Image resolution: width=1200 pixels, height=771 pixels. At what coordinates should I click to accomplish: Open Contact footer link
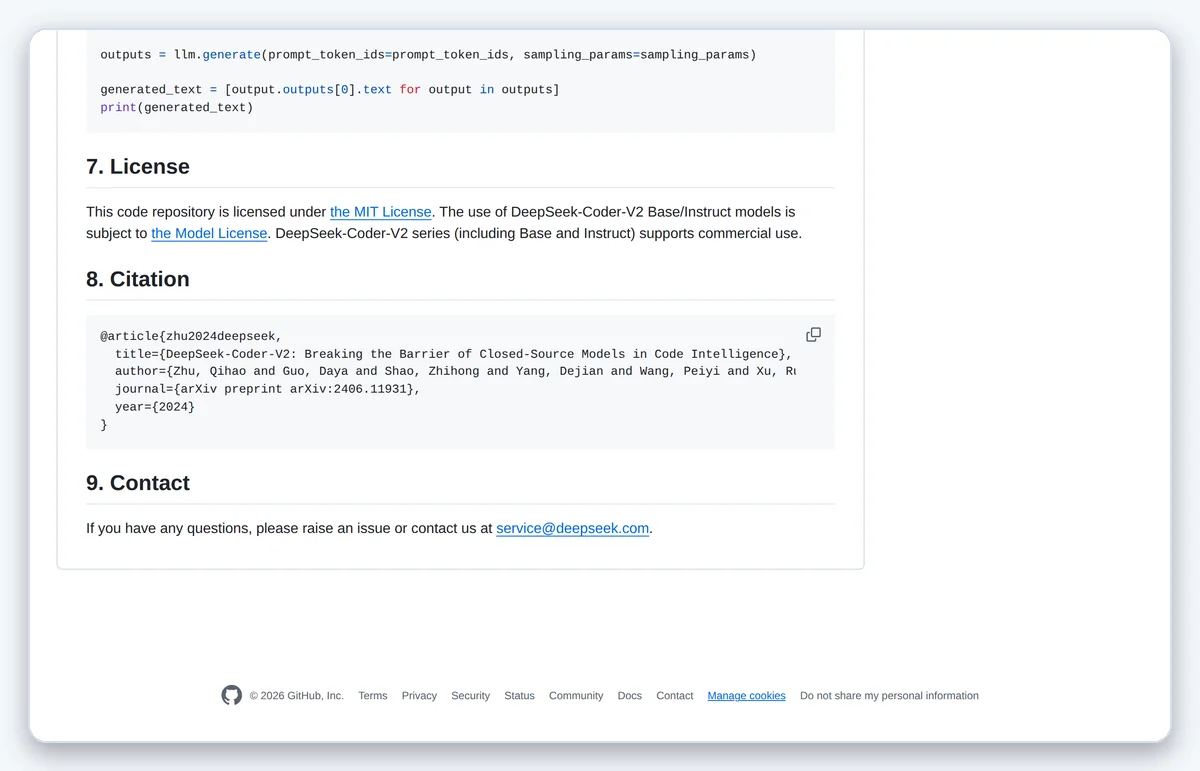(675, 696)
